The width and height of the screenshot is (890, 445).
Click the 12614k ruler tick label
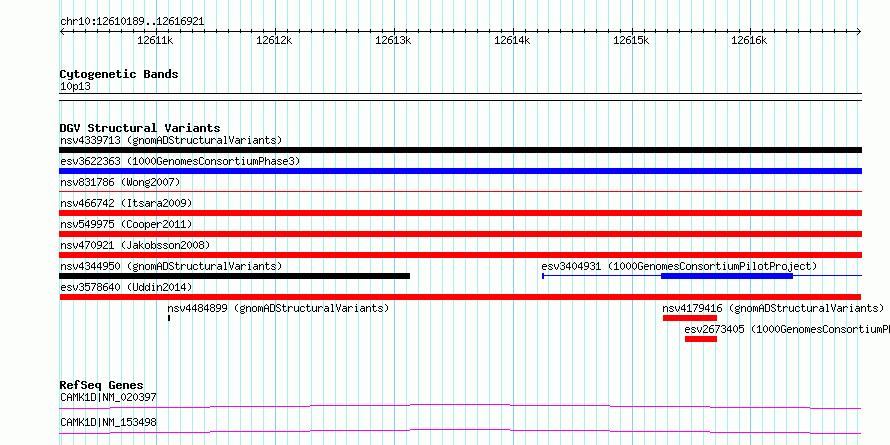point(513,40)
